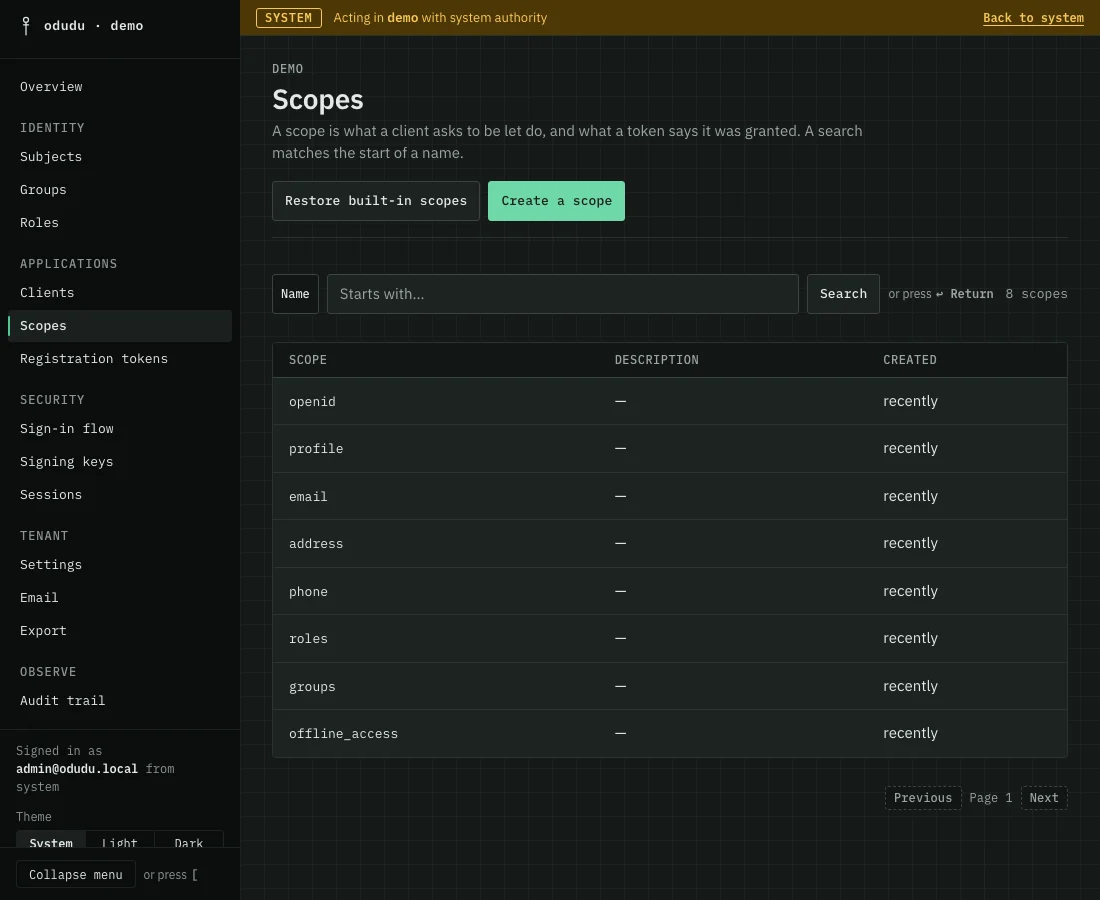1100x900 pixels.
Task: Go to the Next page
Action: click(1044, 798)
